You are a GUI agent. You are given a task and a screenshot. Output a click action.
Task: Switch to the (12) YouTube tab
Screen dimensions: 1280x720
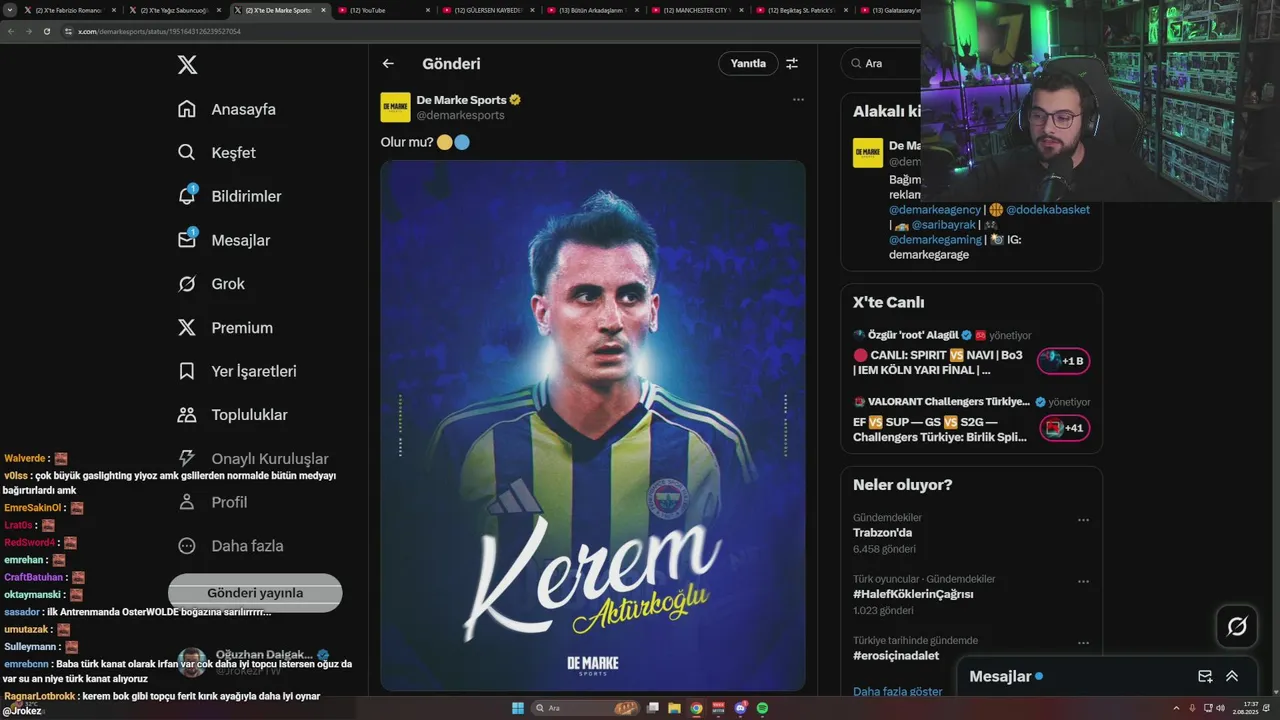(x=384, y=10)
